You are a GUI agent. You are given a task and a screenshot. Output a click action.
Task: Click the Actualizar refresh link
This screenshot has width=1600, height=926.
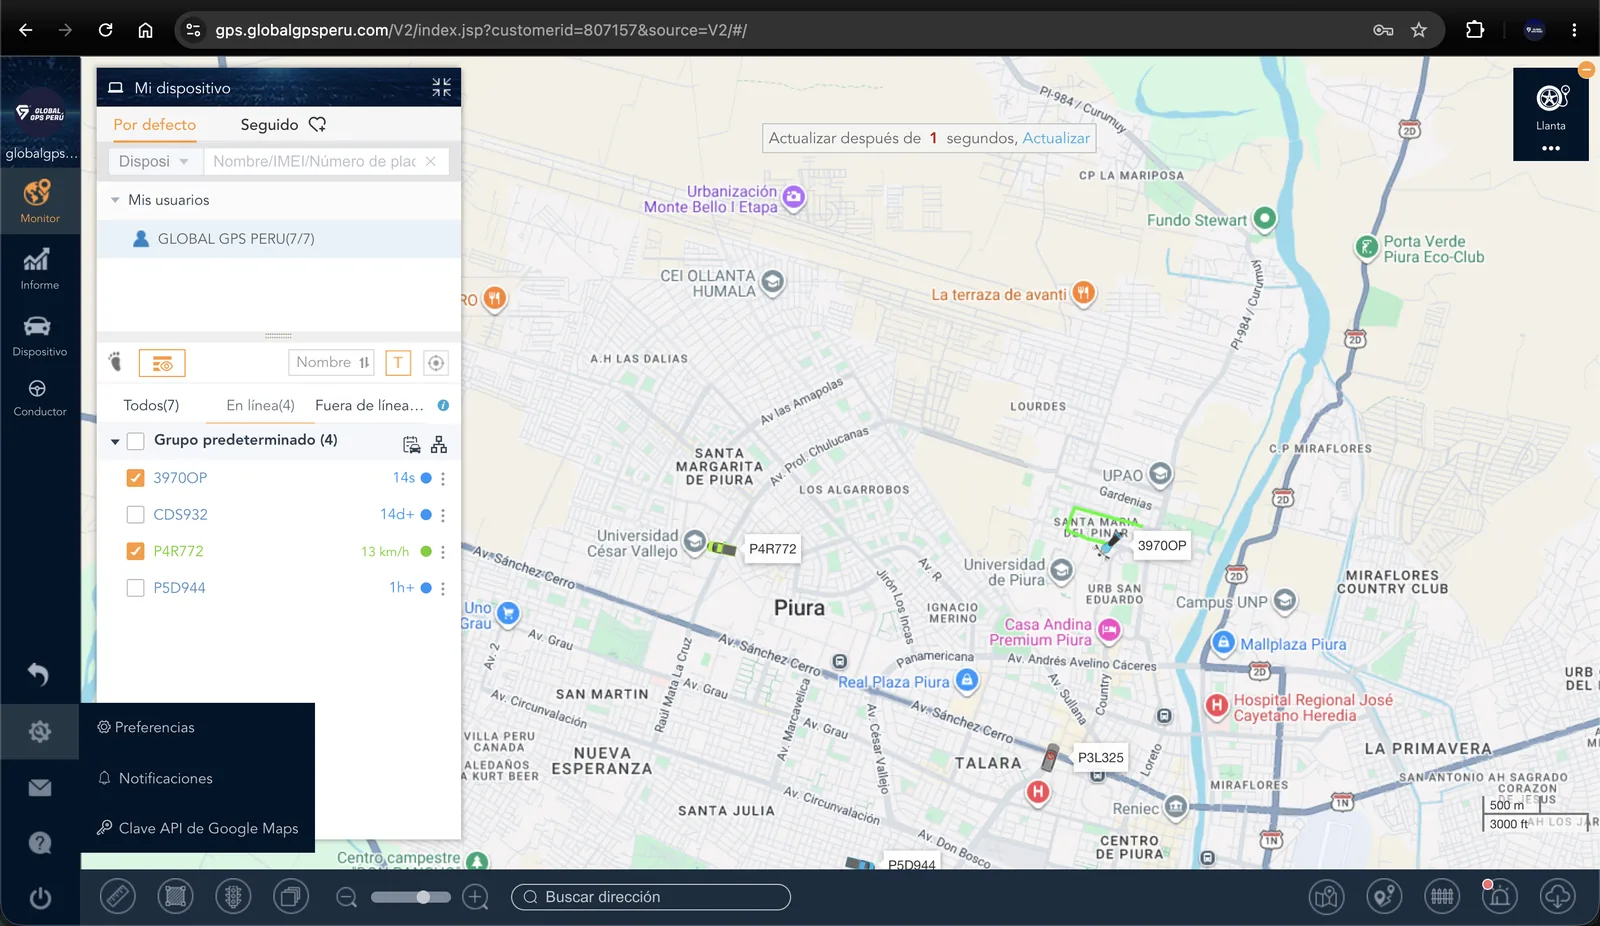tap(1056, 138)
